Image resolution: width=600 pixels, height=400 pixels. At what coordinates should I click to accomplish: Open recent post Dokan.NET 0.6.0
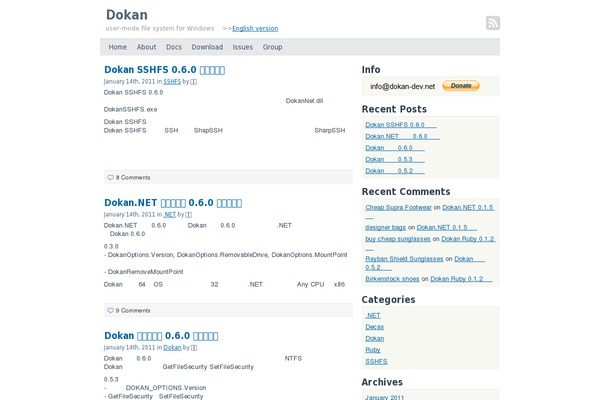tap(402, 136)
